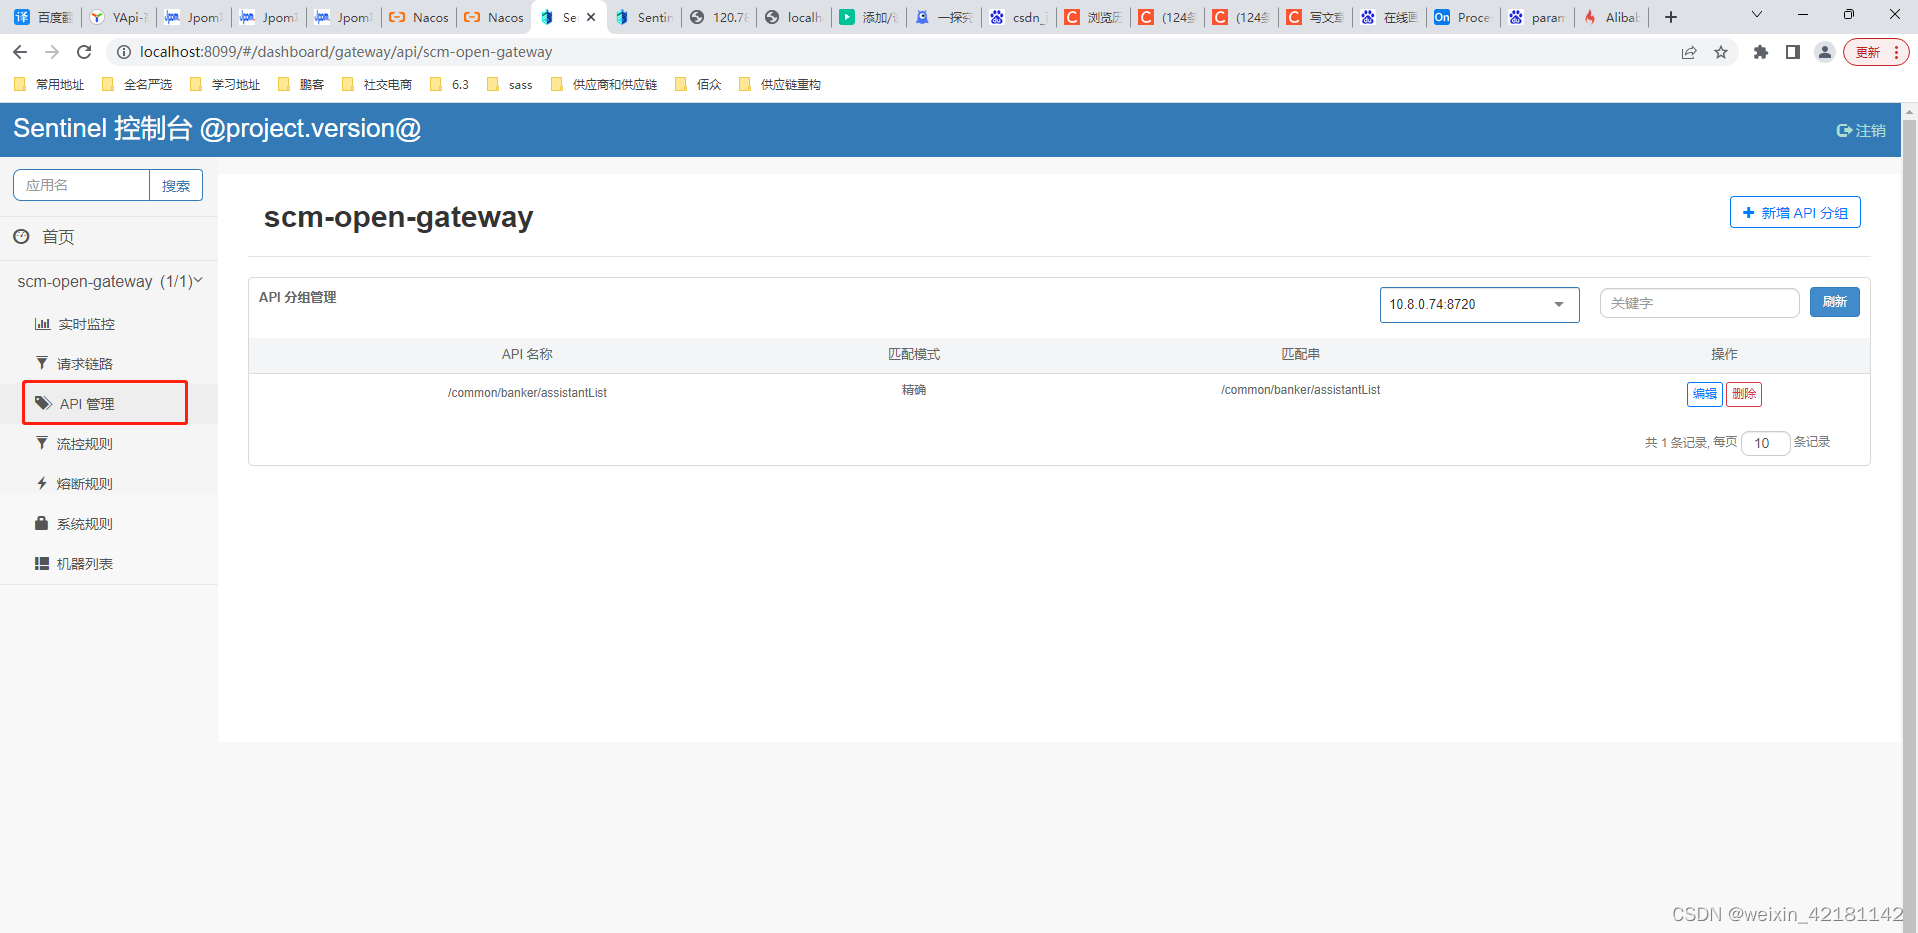Open the 系统规则 menu item
The width and height of the screenshot is (1918, 933).
(85, 524)
